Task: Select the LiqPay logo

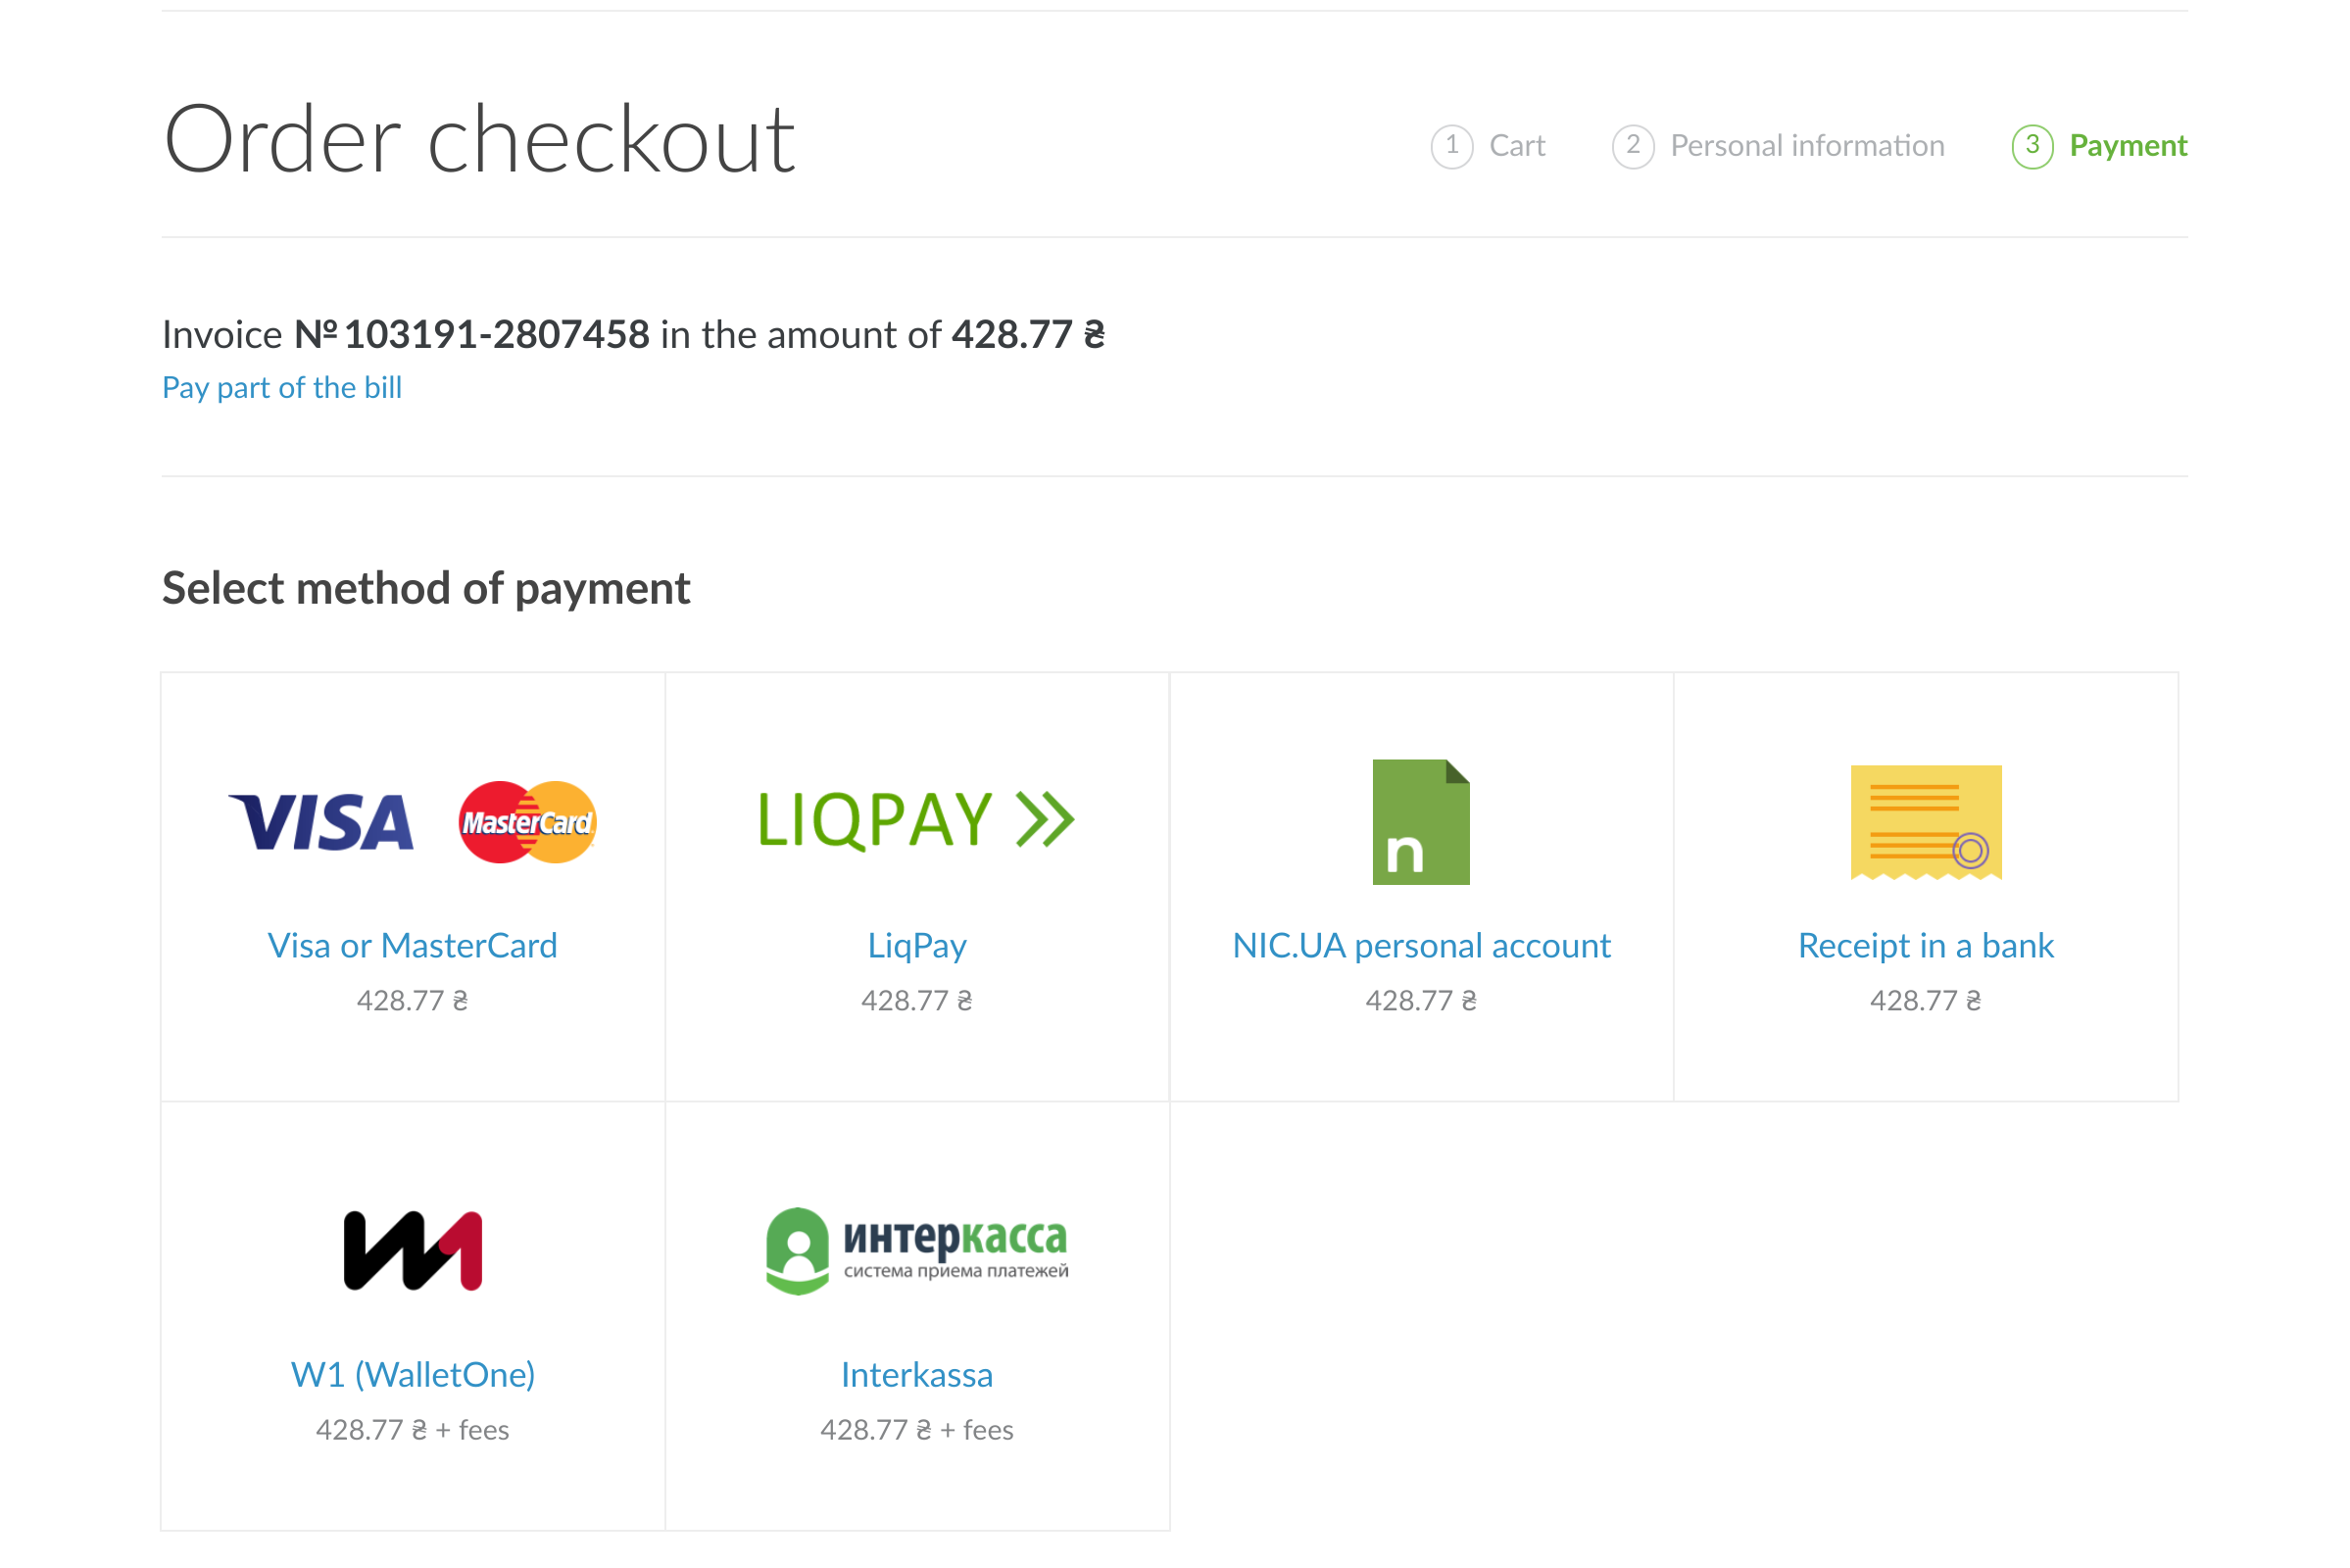Action: pos(916,820)
